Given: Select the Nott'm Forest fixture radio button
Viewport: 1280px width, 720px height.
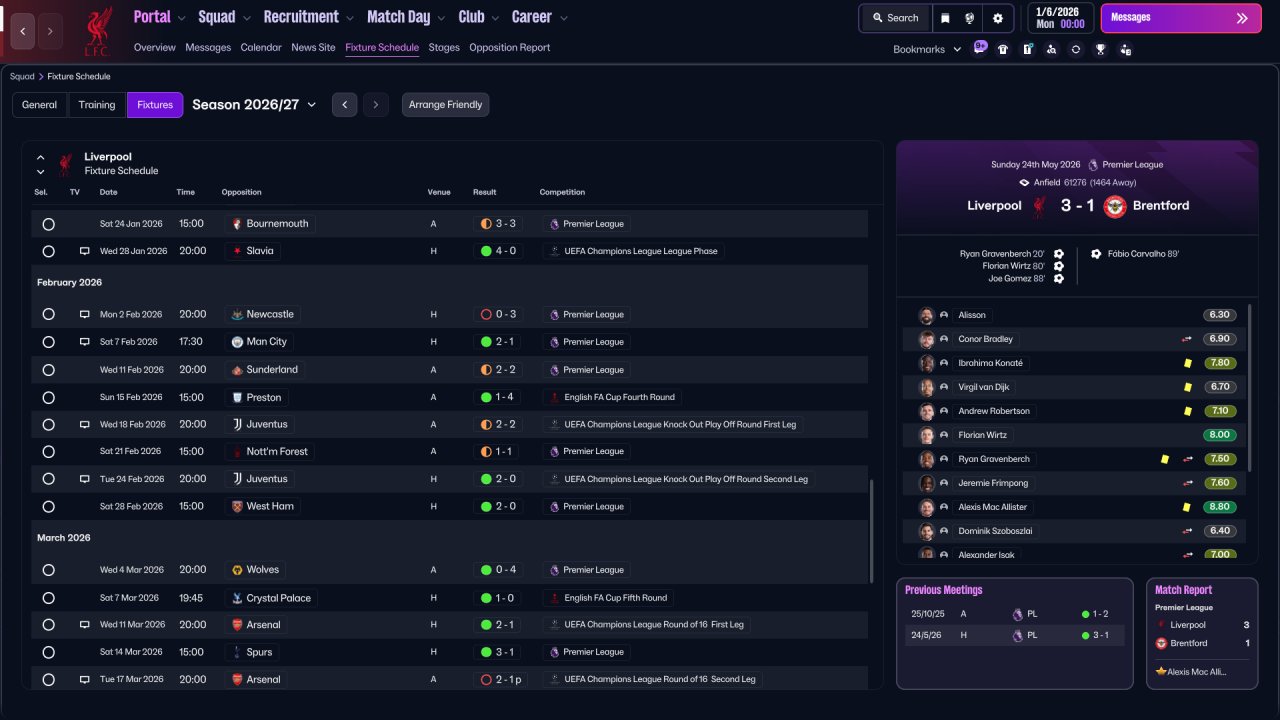Looking at the screenshot, I should coord(48,452).
